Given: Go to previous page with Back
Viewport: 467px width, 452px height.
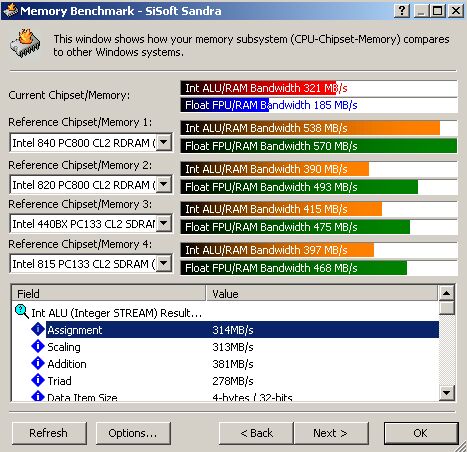Looking at the screenshot, I should pos(256,433).
